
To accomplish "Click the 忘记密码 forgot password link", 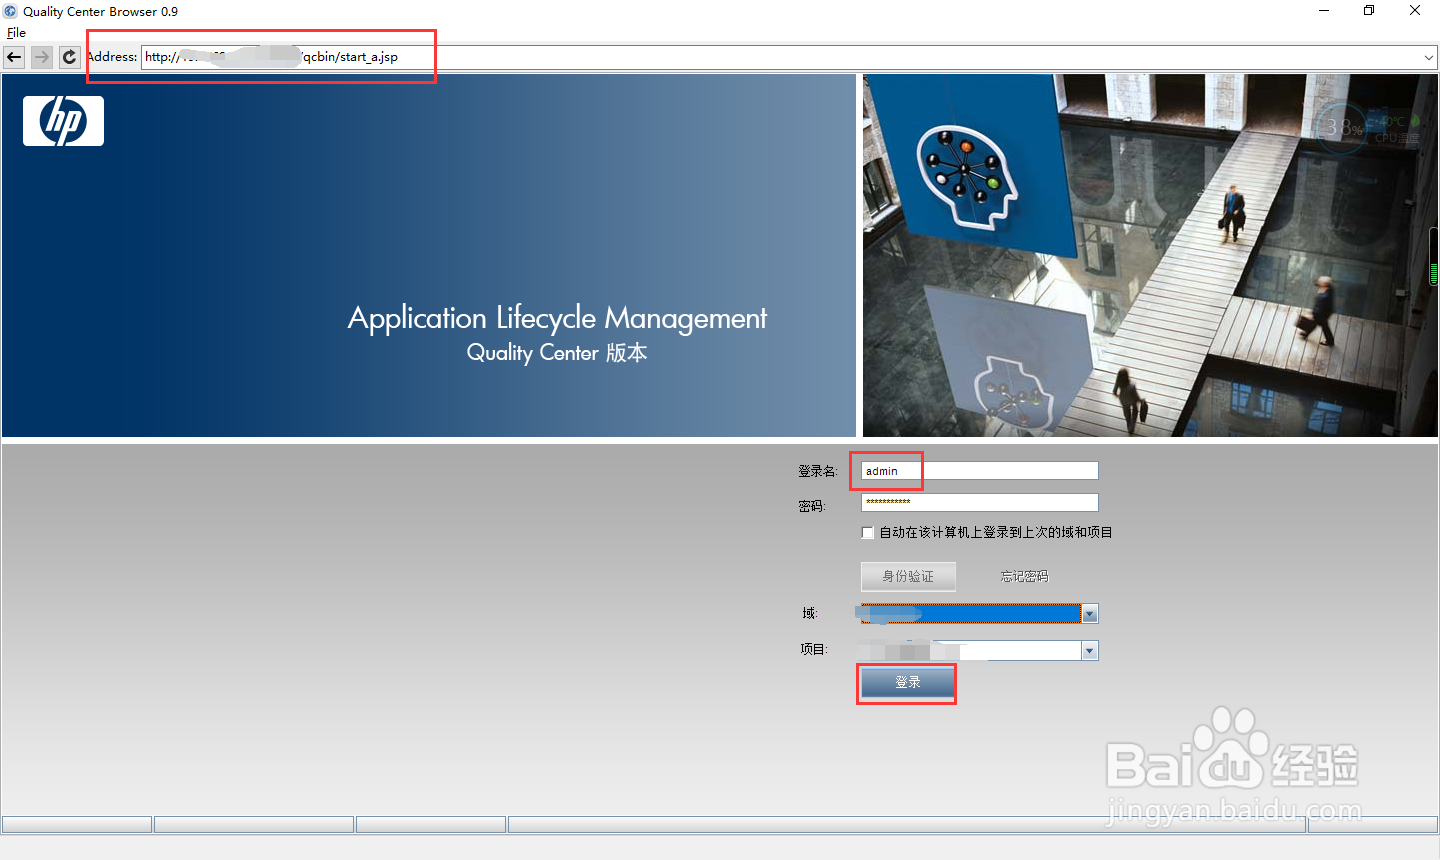I will pos(1024,576).
